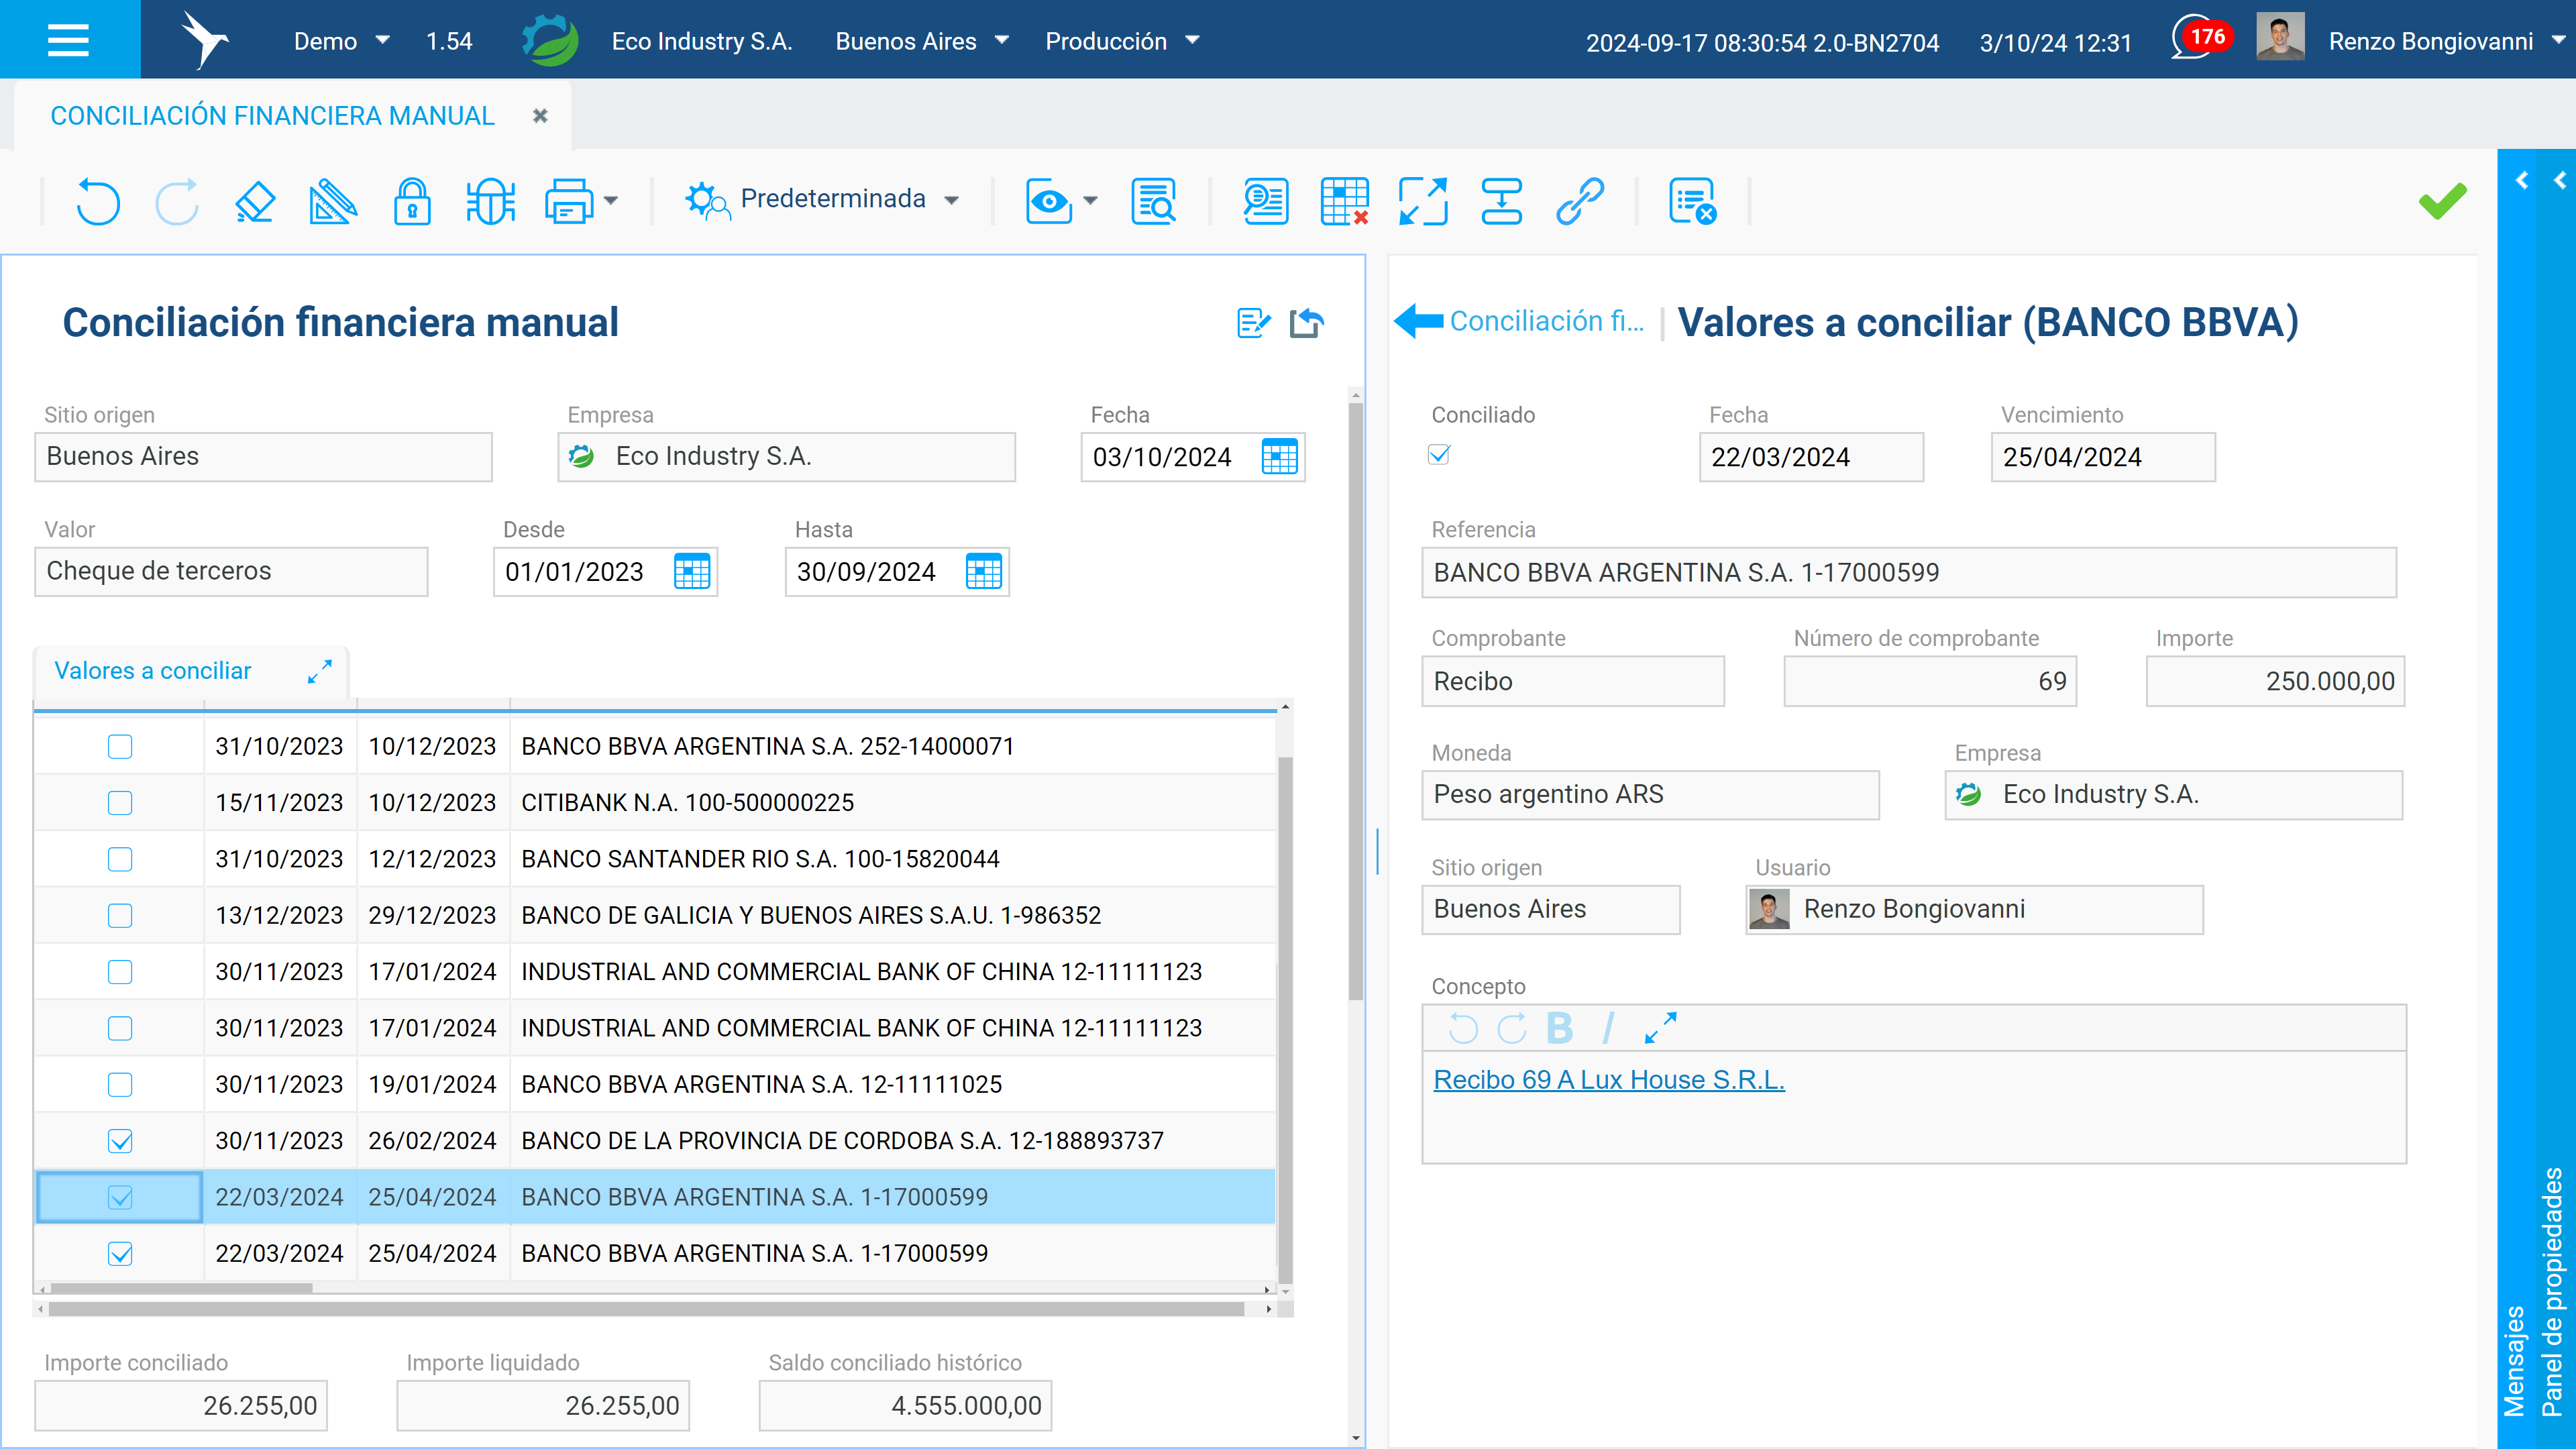
Task: Open calendar picker for Fecha 03/10/2024
Action: click(x=1279, y=457)
